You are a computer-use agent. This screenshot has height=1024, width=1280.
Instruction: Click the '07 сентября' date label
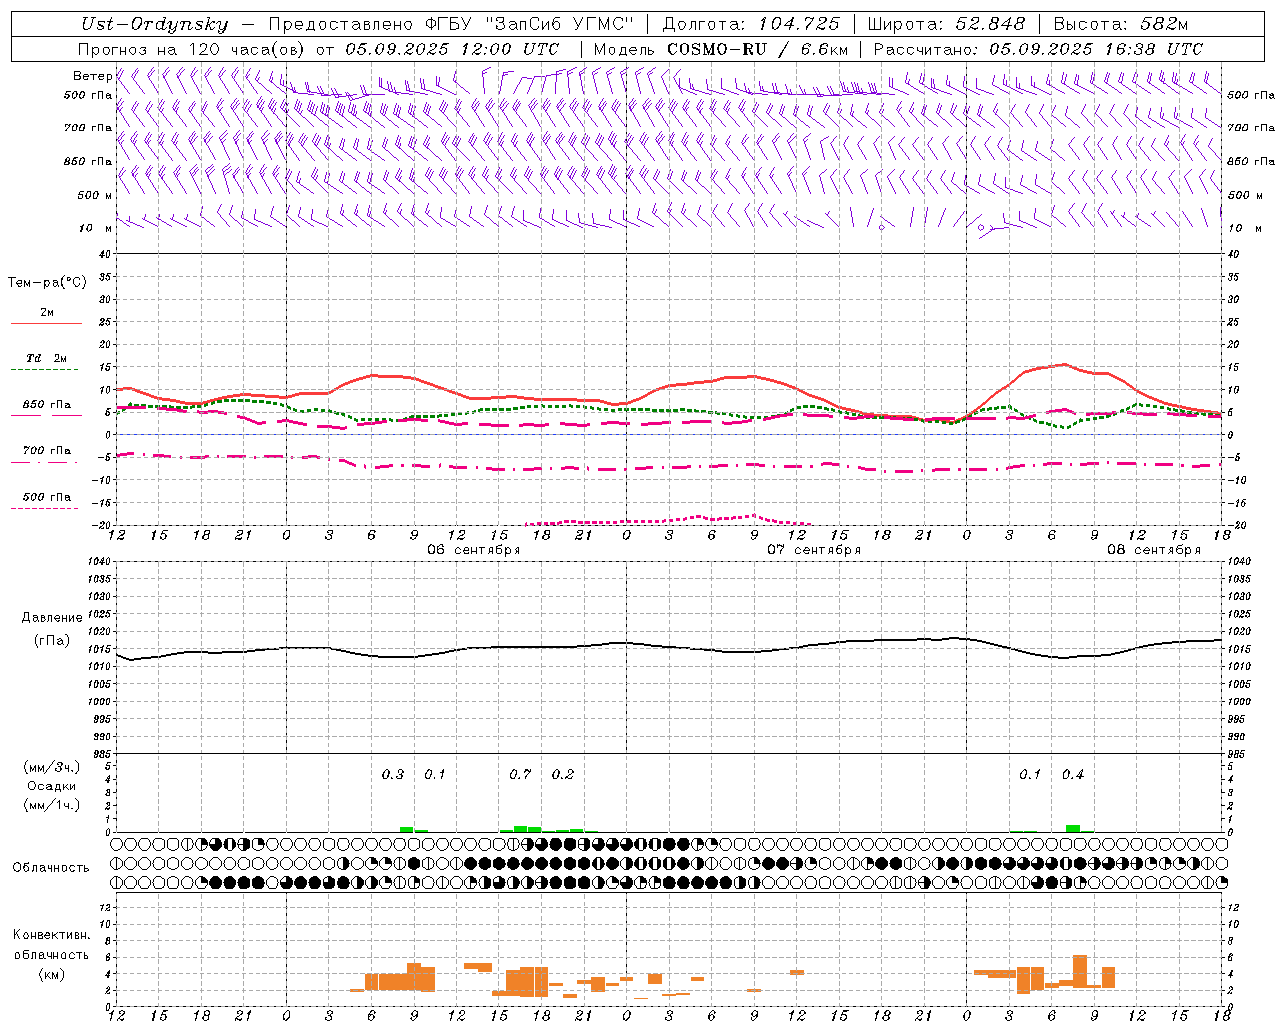[814, 550]
